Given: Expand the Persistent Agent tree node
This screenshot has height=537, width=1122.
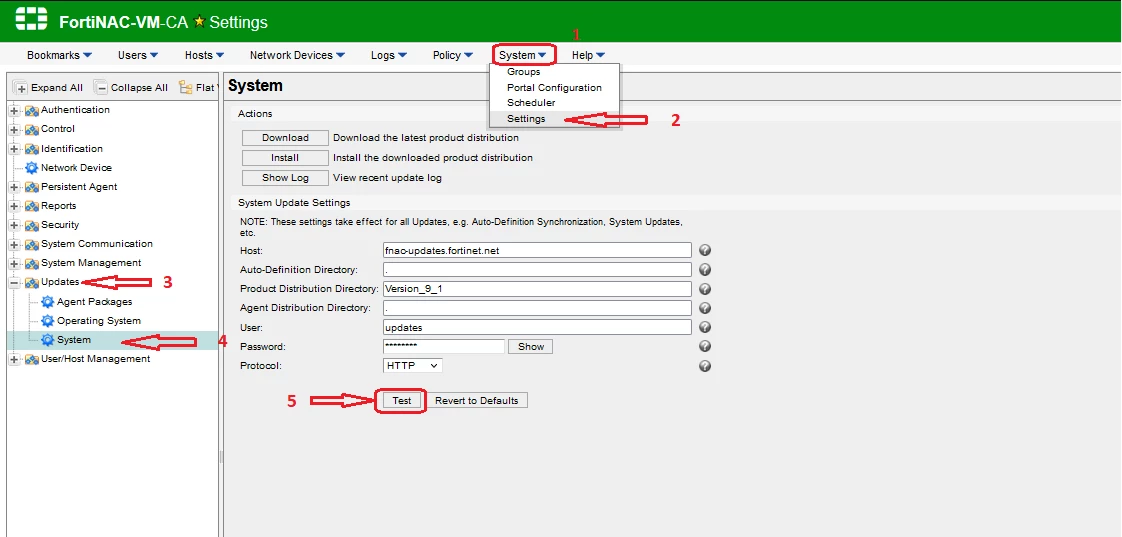Looking at the screenshot, I should click(x=14, y=187).
